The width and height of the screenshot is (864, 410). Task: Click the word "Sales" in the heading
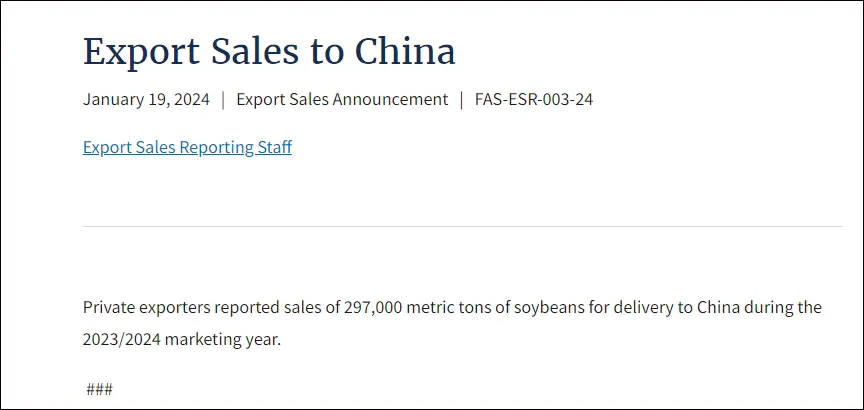pos(250,52)
